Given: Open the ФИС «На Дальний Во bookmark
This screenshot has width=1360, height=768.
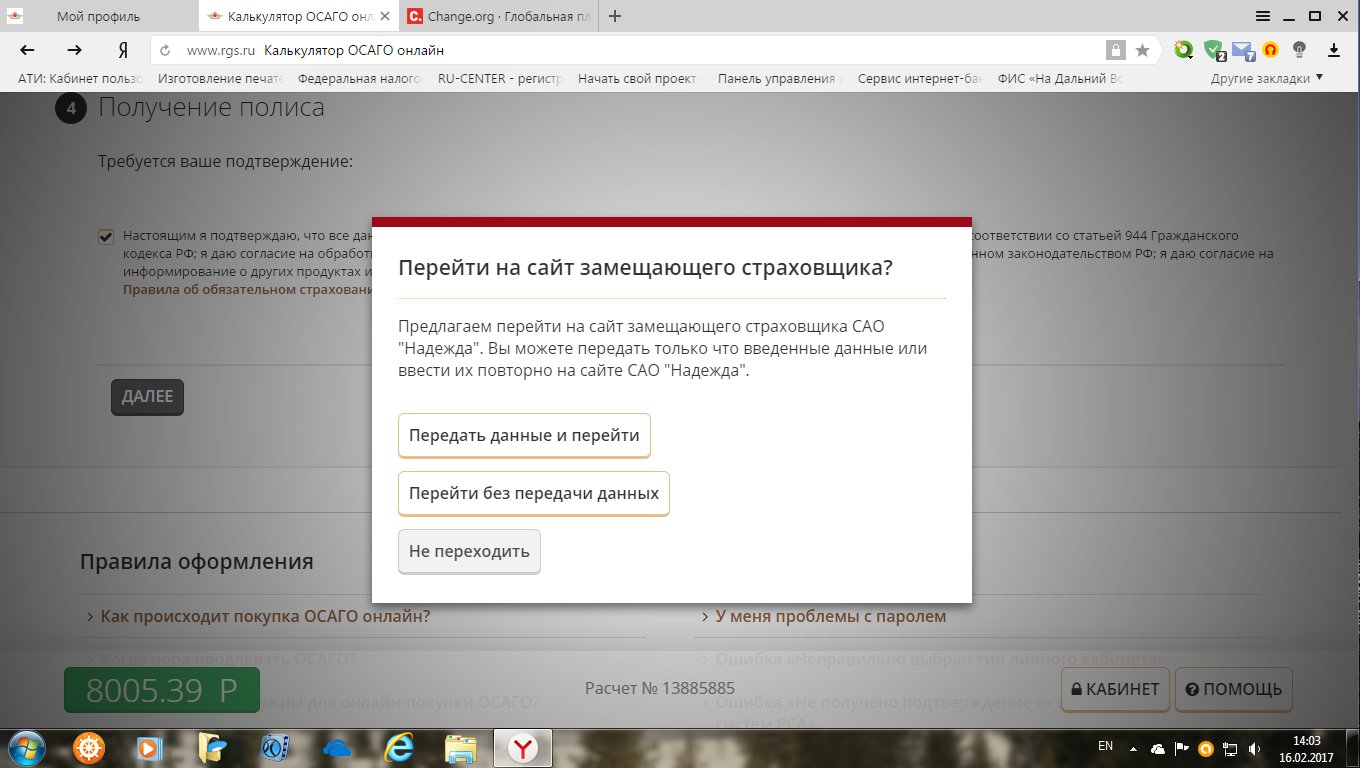Looking at the screenshot, I should pyautogui.click(x=1061, y=79).
